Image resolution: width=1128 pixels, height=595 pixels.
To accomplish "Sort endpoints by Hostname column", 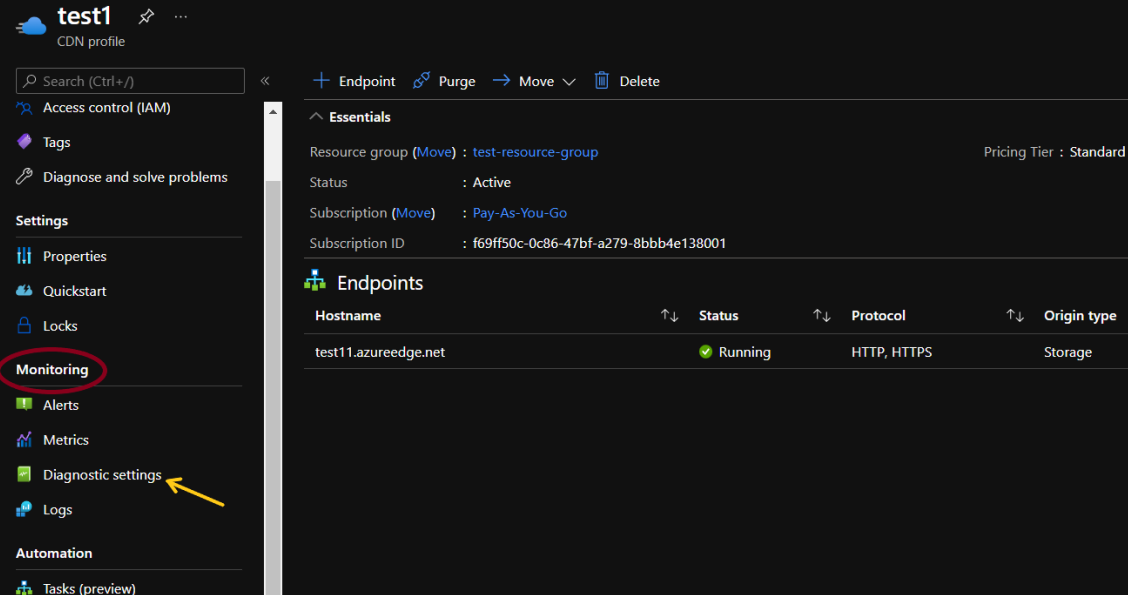I will (x=669, y=316).
